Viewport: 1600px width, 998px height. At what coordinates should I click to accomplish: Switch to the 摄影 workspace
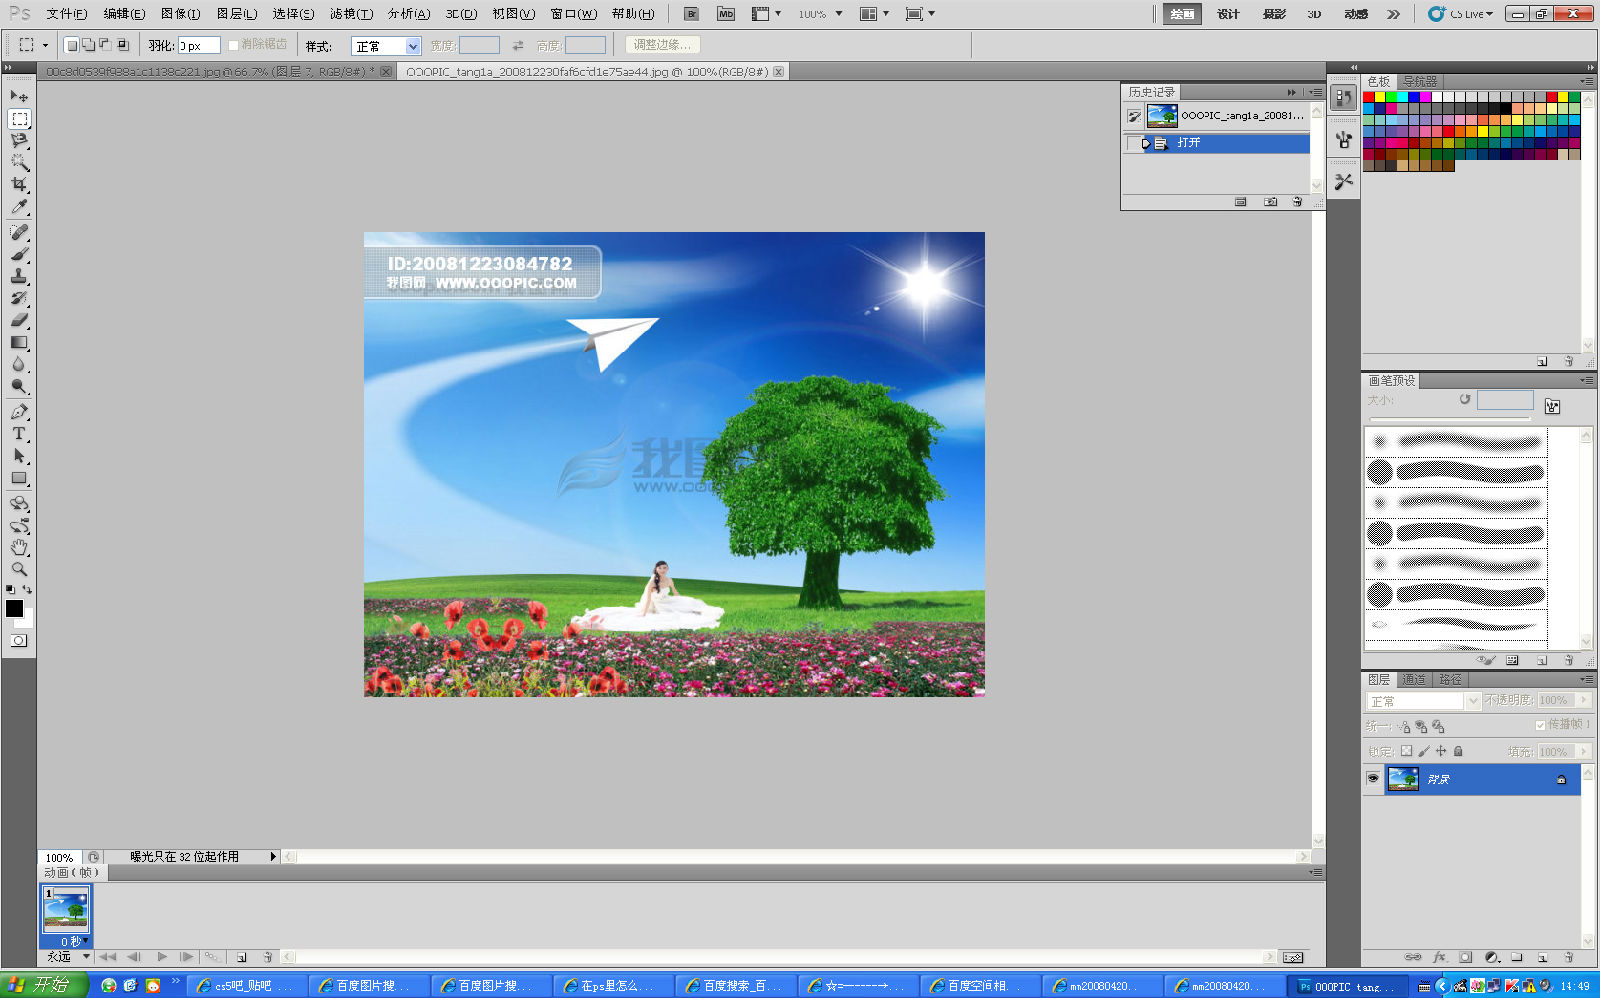pos(1274,14)
